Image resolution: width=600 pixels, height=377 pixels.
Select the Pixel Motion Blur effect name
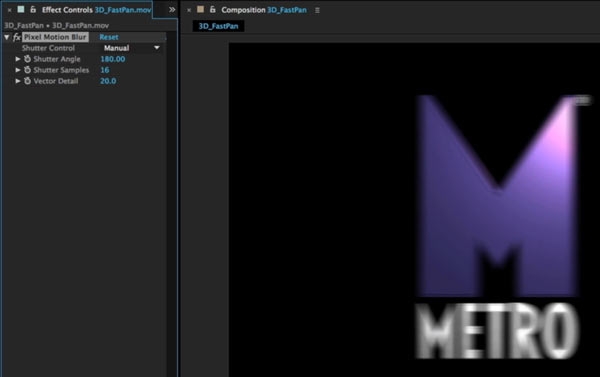[55, 37]
